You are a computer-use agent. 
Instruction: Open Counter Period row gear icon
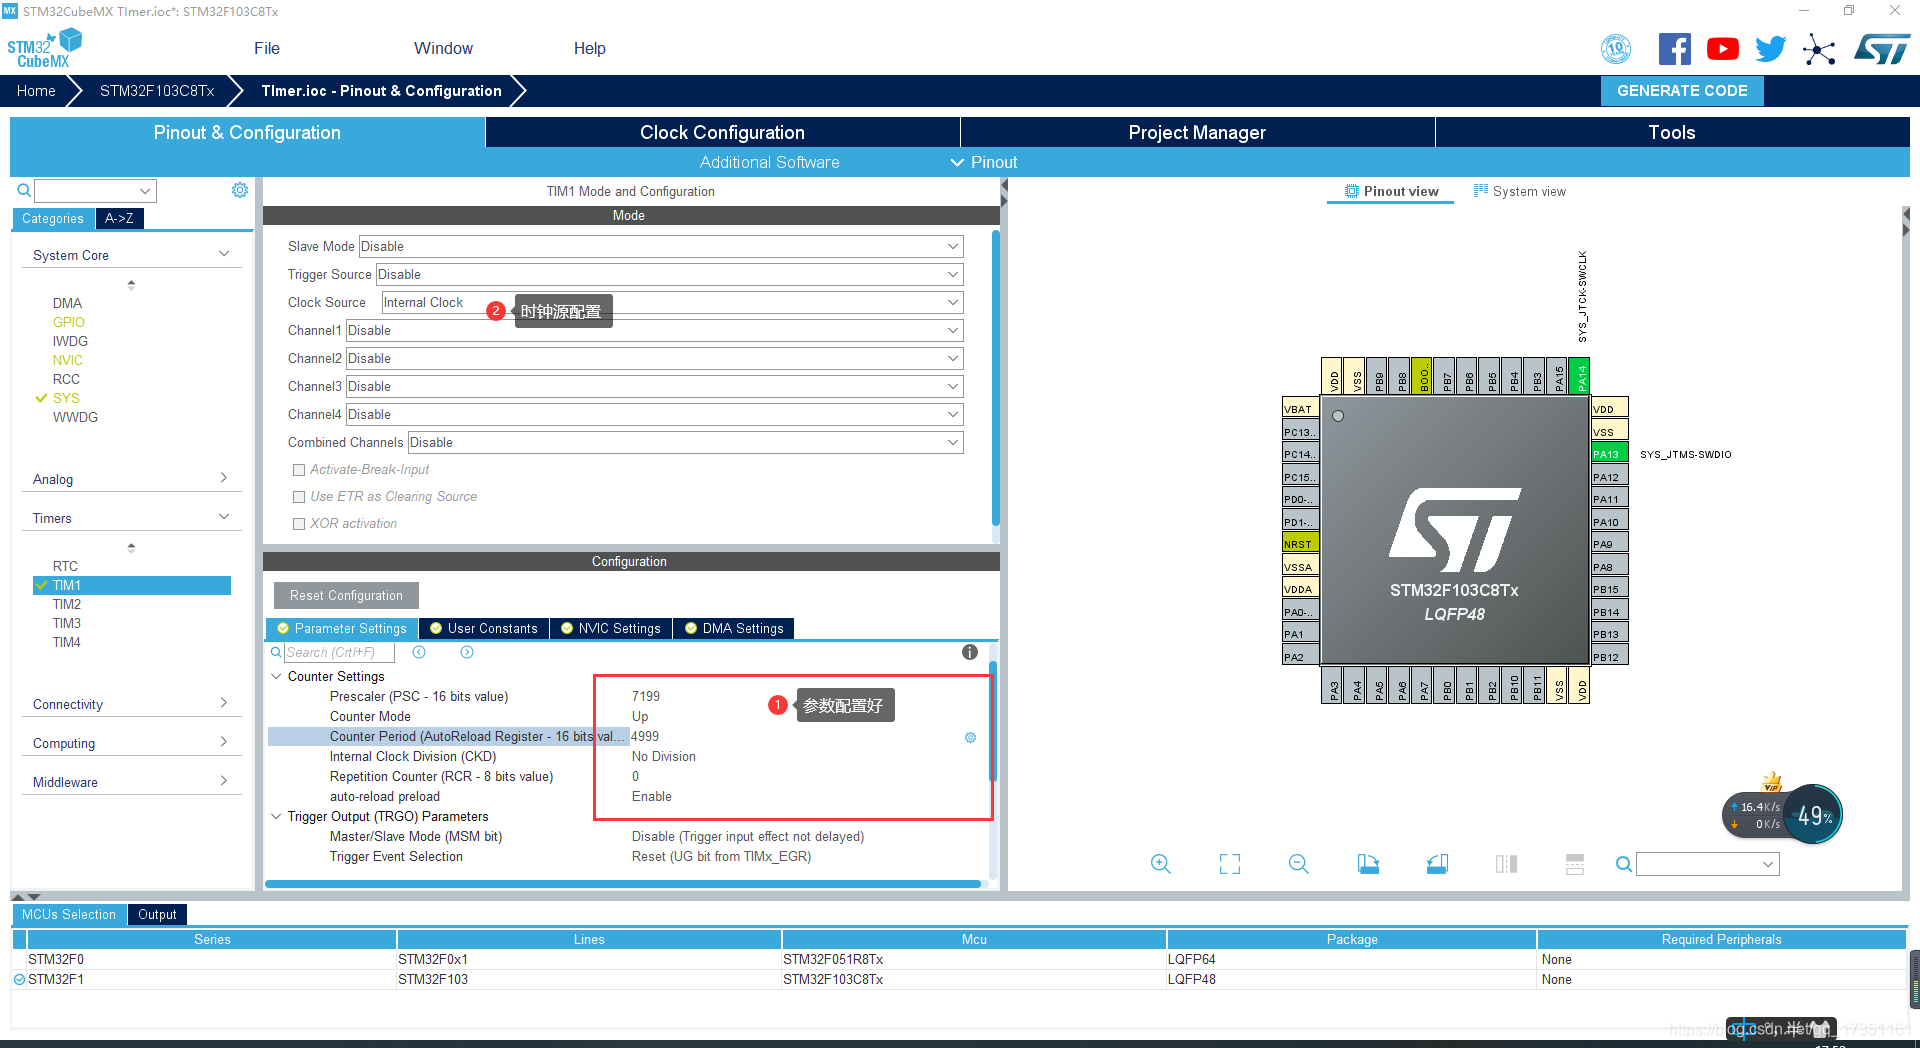pyautogui.click(x=970, y=737)
